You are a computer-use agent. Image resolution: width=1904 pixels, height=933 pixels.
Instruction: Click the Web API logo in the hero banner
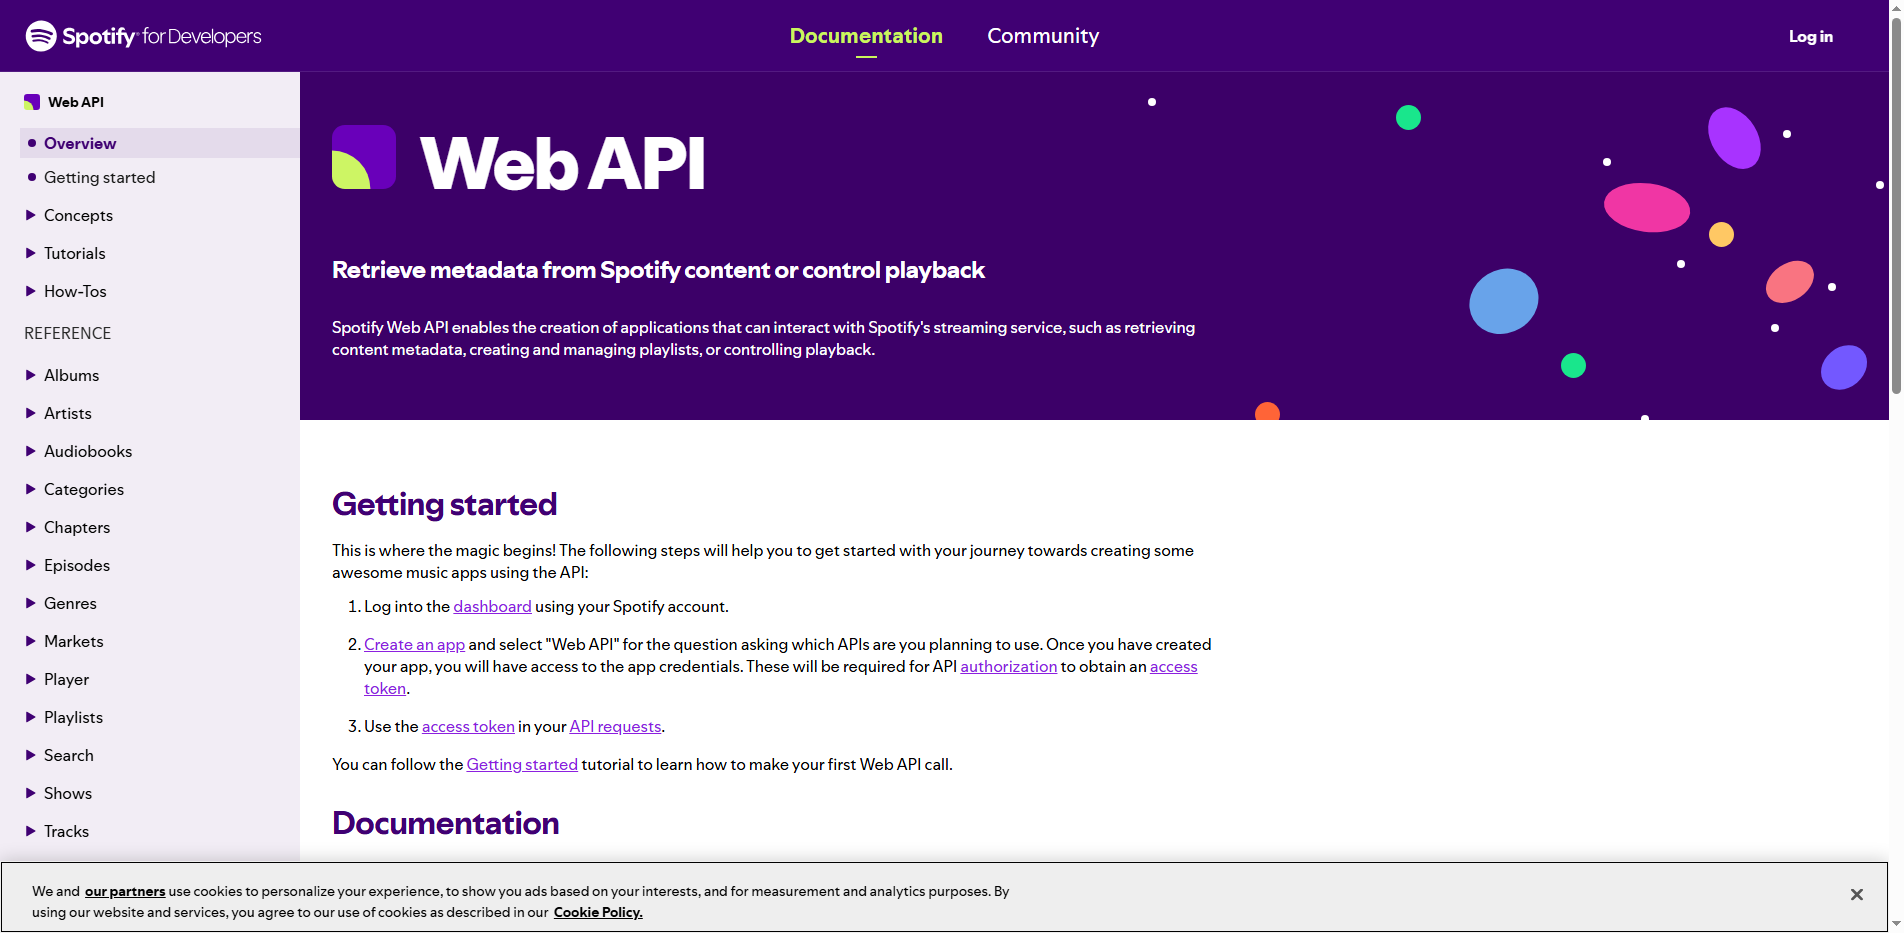click(364, 157)
